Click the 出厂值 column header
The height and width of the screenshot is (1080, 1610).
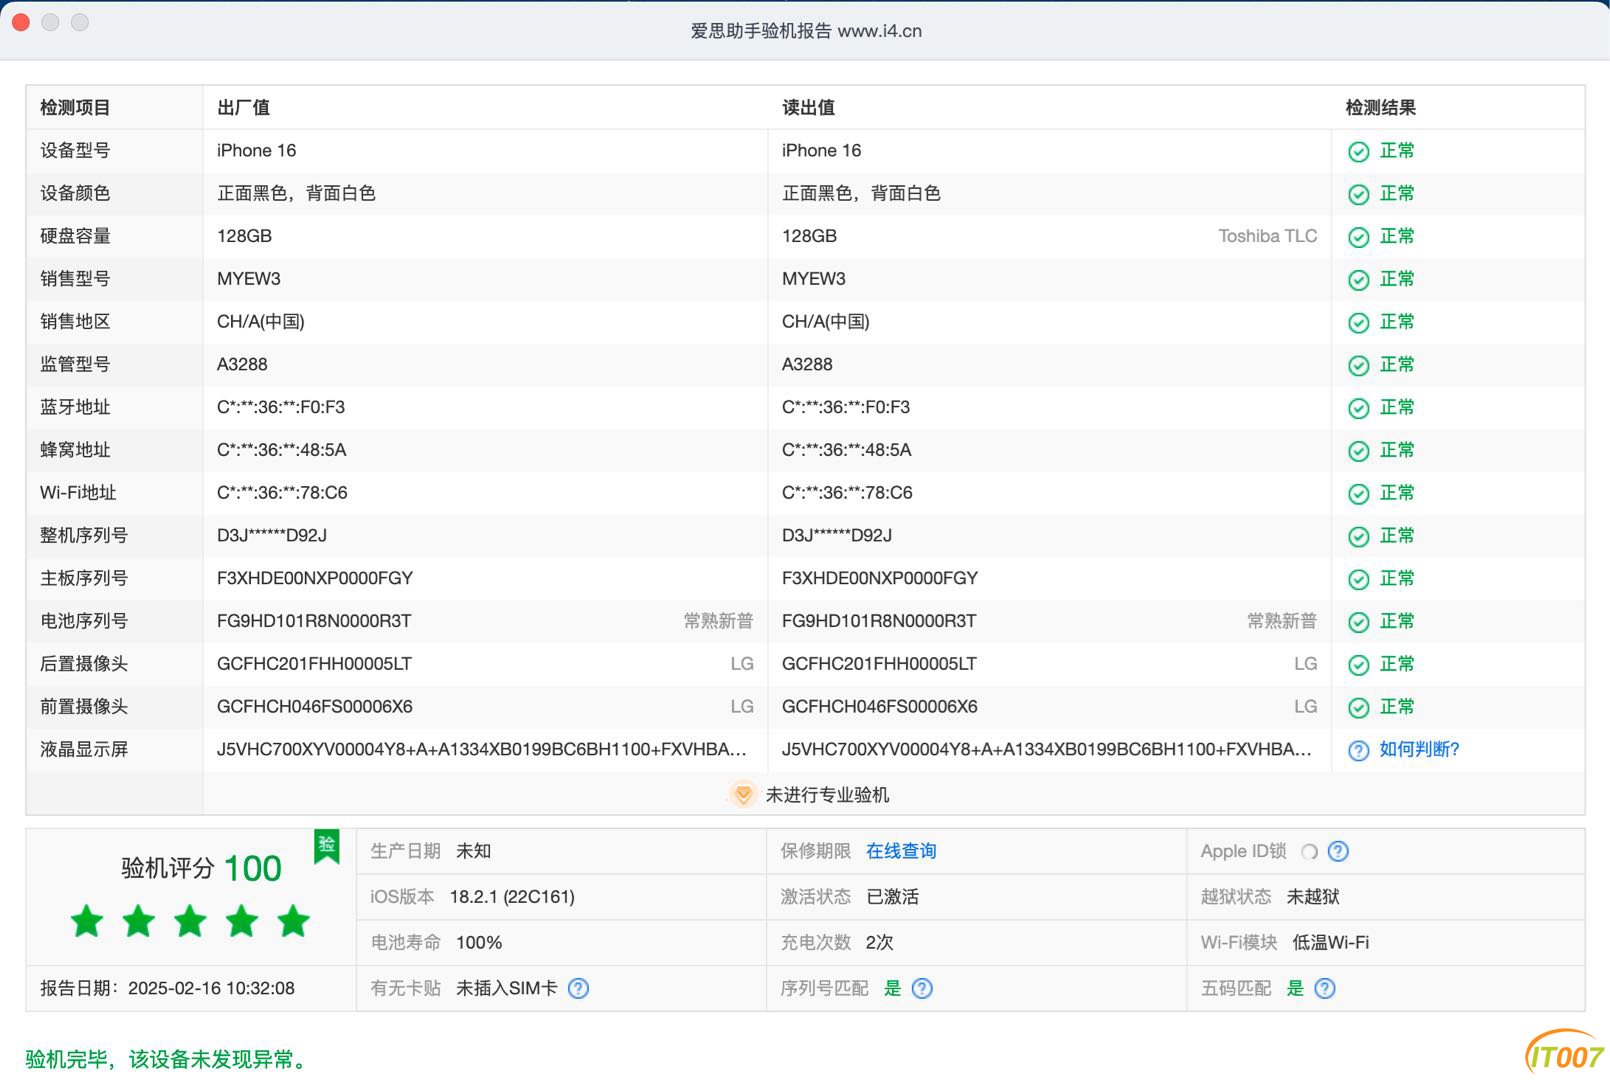point(243,107)
